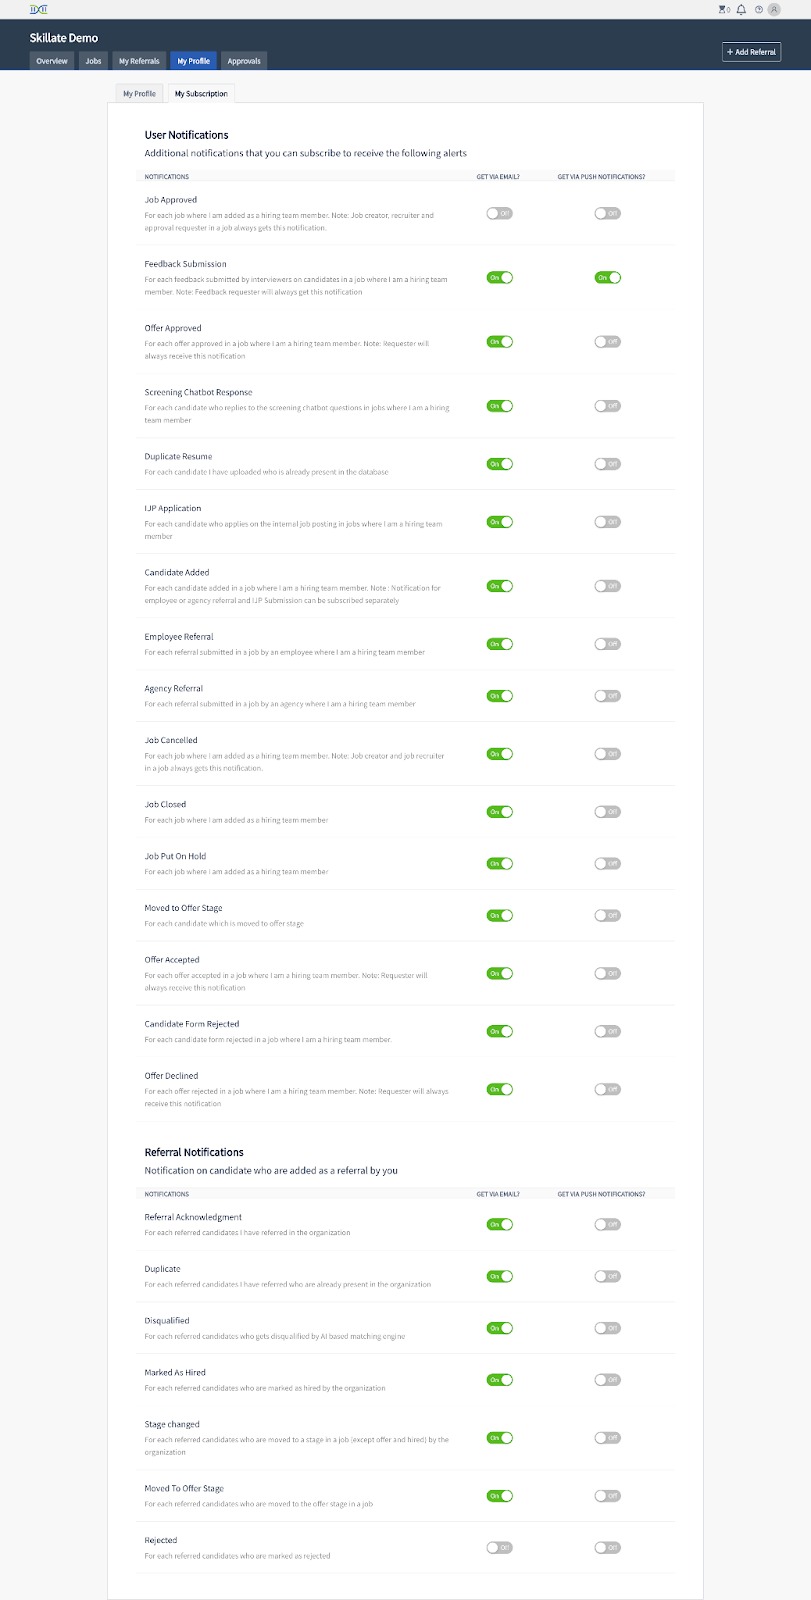
Task: Open the Jobs tab
Action: 93,61
